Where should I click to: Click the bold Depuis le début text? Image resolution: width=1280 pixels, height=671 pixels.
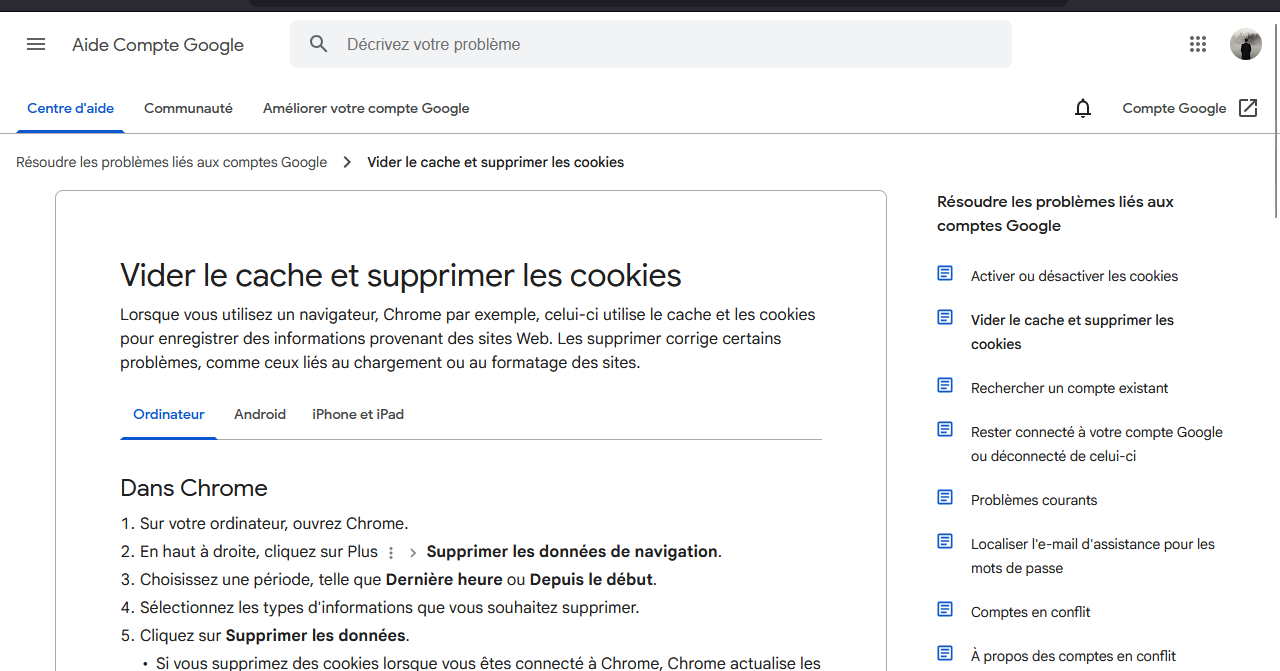[x=591, y=579]
